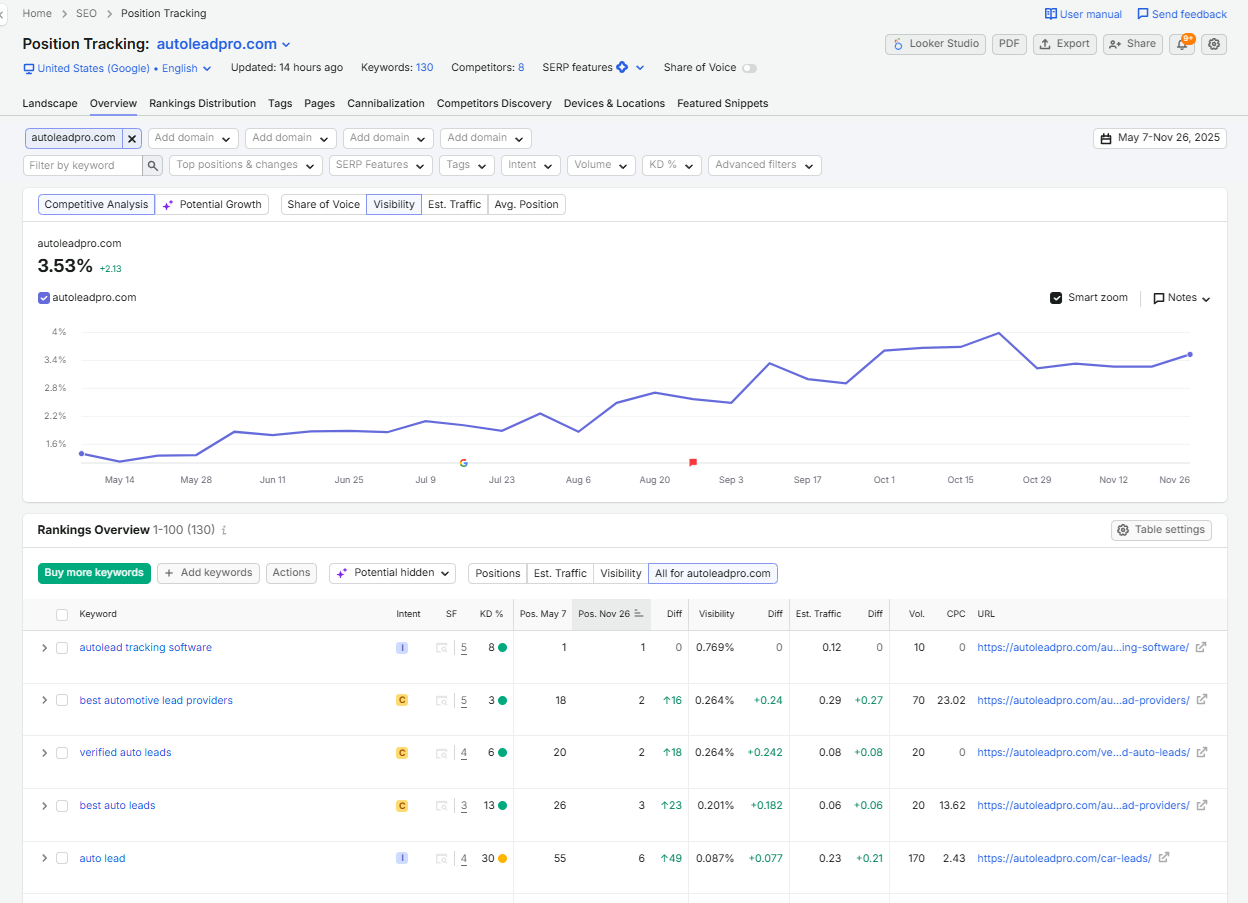This screenshot has height=903, width=1248.
Task: Remove the autoleadpro.com domain chip
Action: pos(132,139)
